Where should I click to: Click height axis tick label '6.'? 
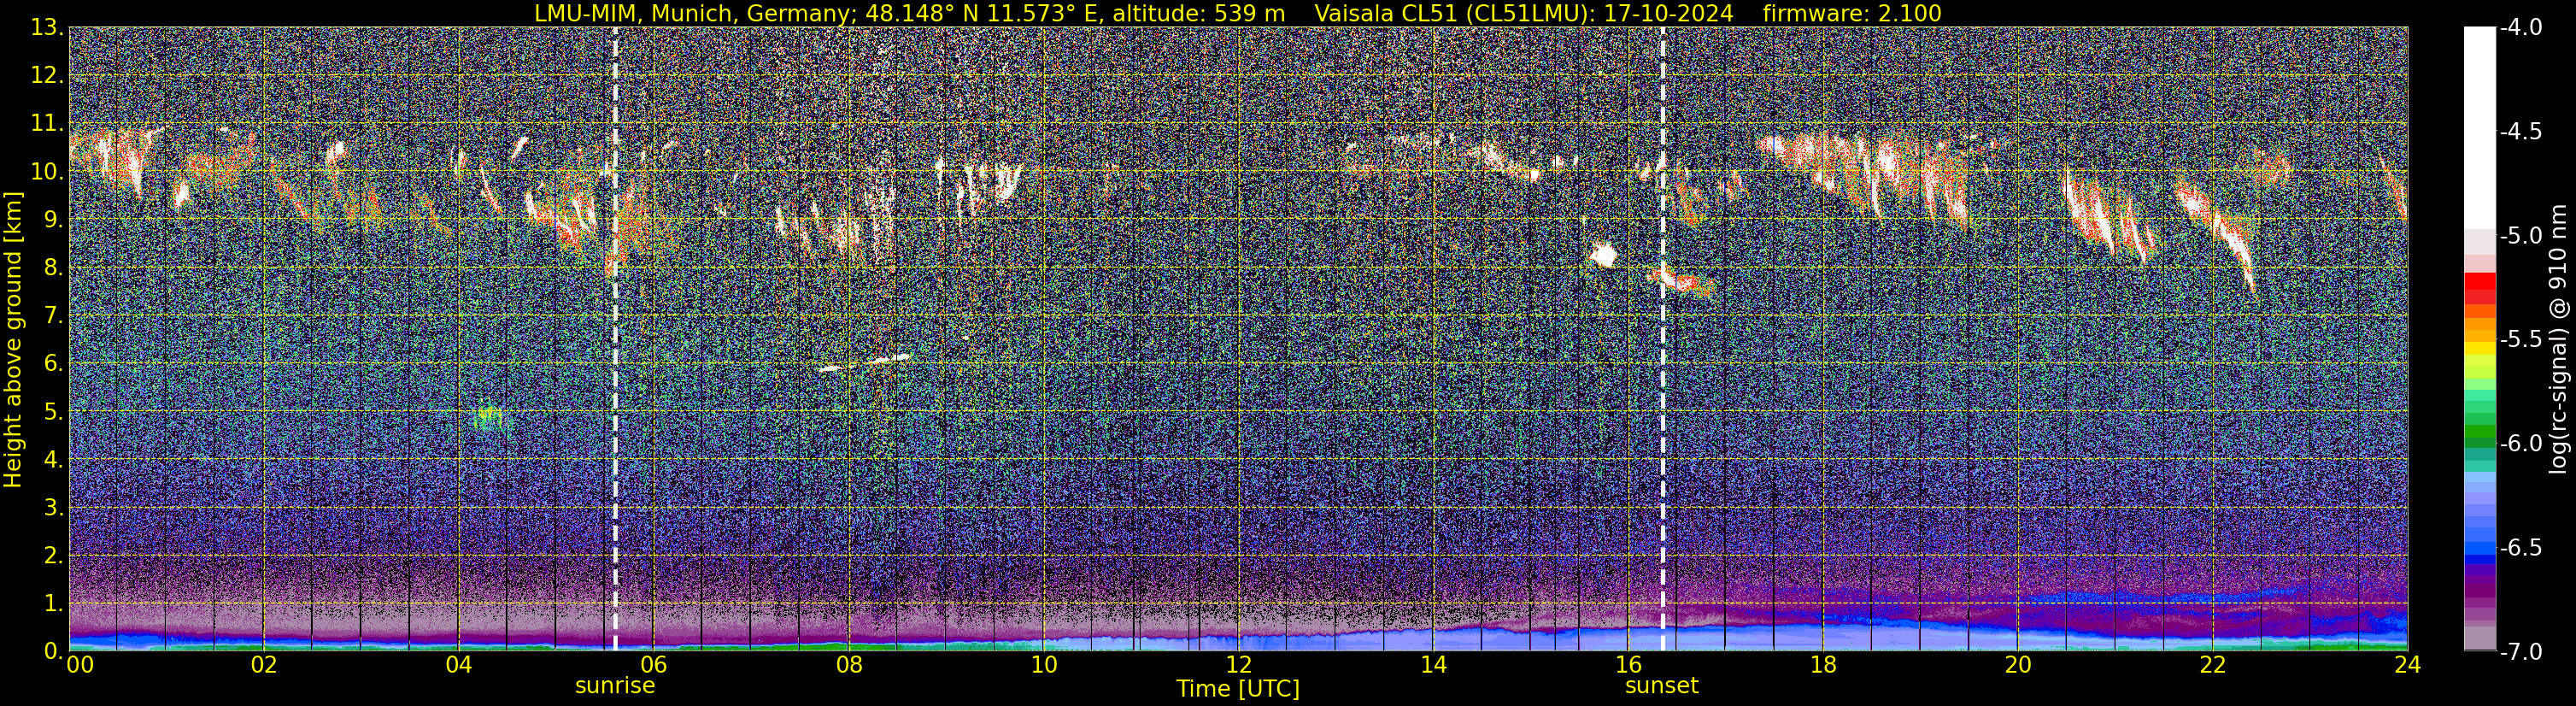pyautogui.click(x=53, y=364)
